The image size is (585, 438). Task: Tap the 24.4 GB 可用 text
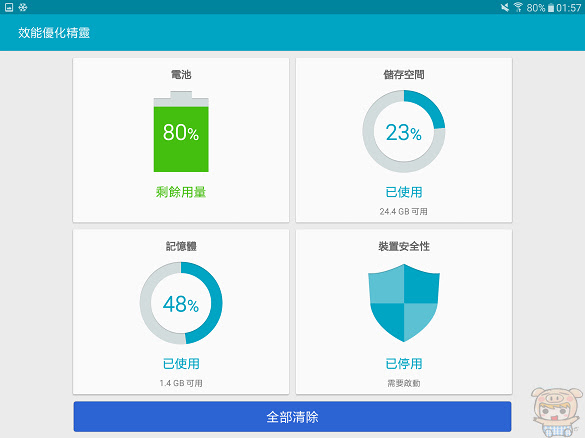click(404, 212)
